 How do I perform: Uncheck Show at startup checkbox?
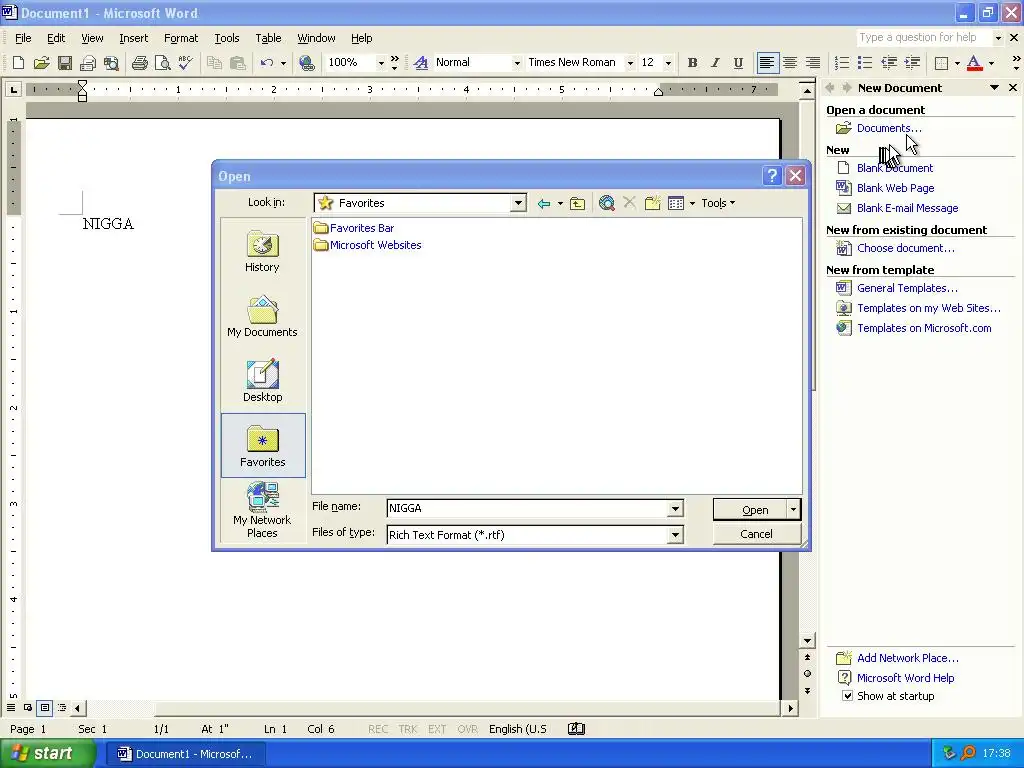(x=847, y=696)
